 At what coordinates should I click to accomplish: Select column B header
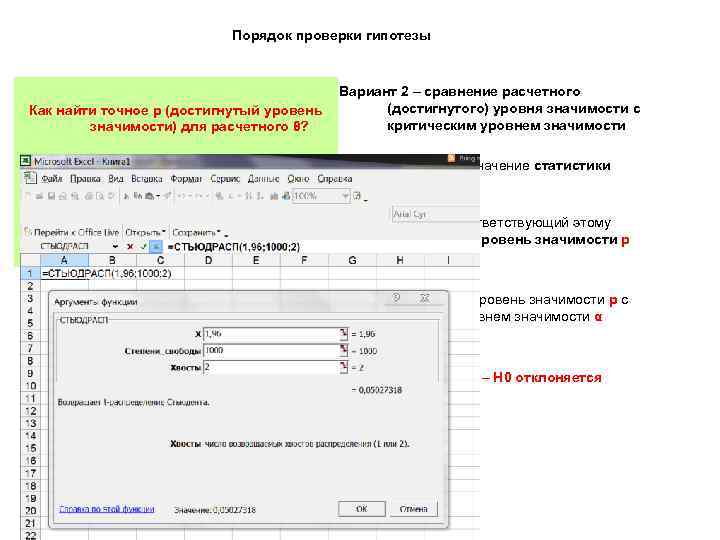point(112,260)
